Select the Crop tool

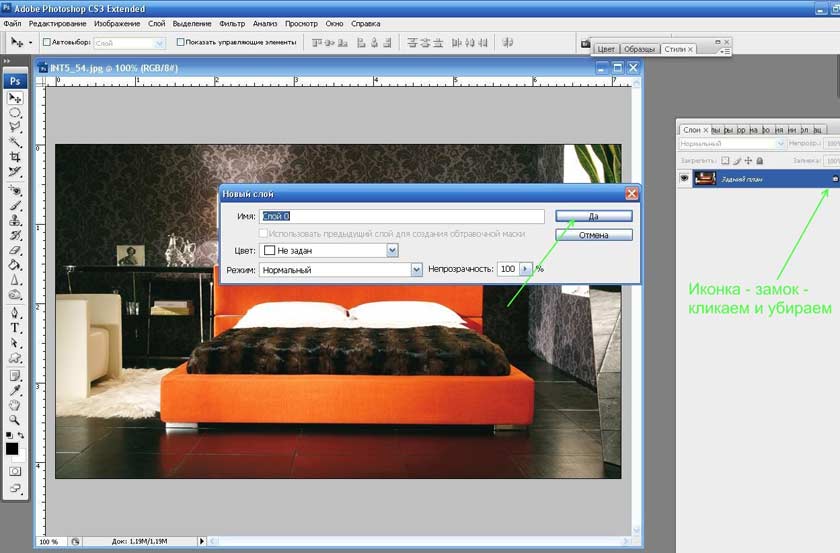tap(15, 157)
